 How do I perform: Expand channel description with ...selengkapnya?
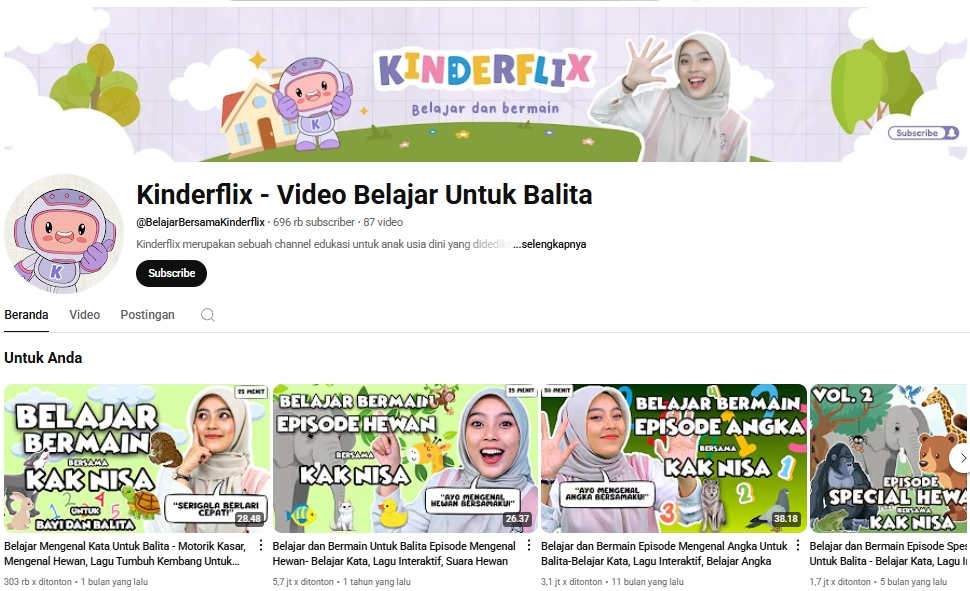(549, 244)
